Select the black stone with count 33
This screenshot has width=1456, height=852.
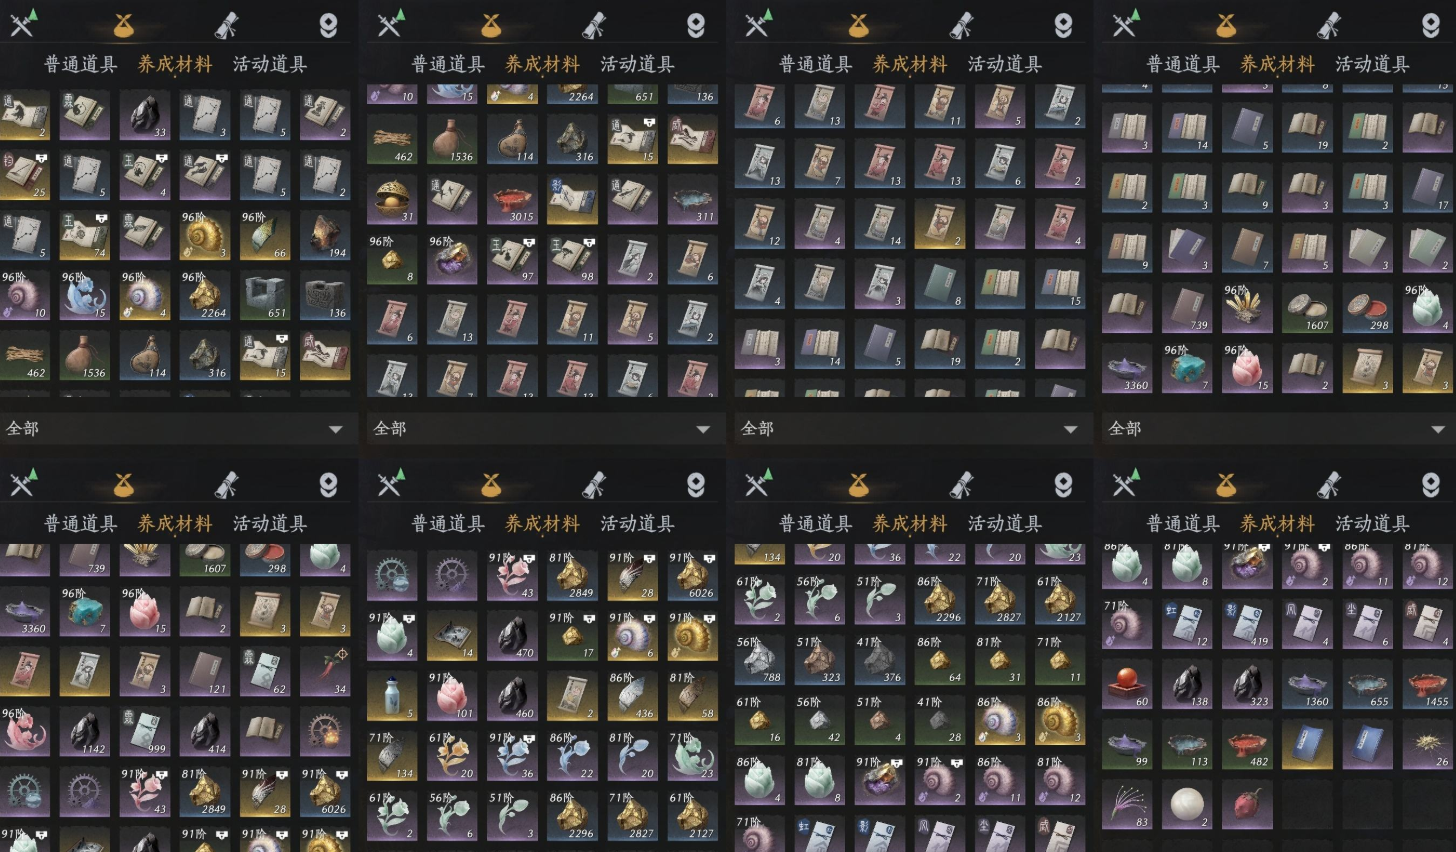click(145, 116)
